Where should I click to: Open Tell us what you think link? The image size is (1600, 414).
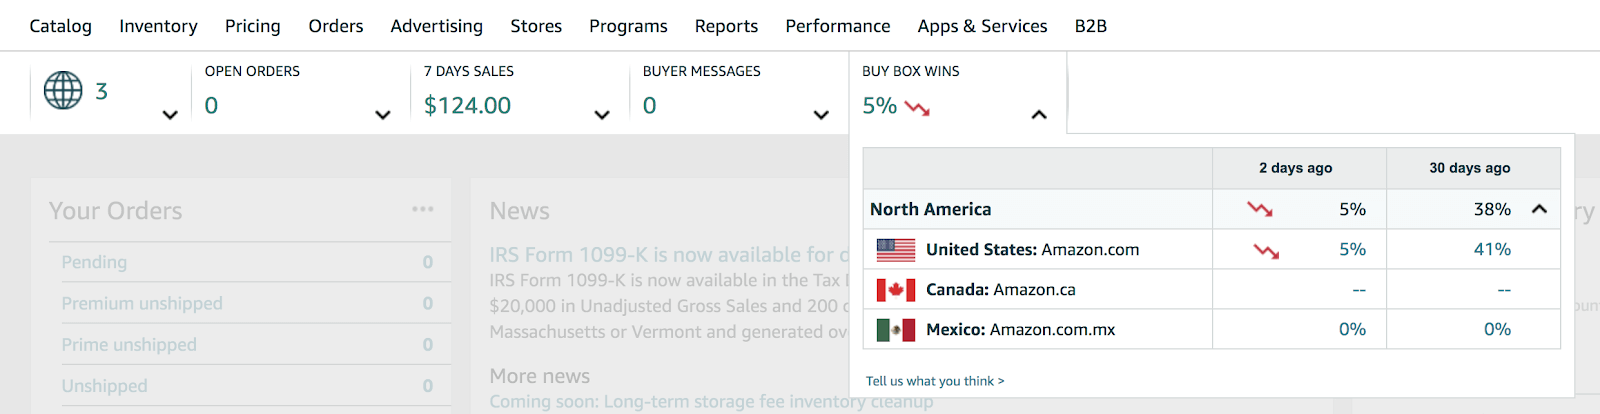point(935,381)
